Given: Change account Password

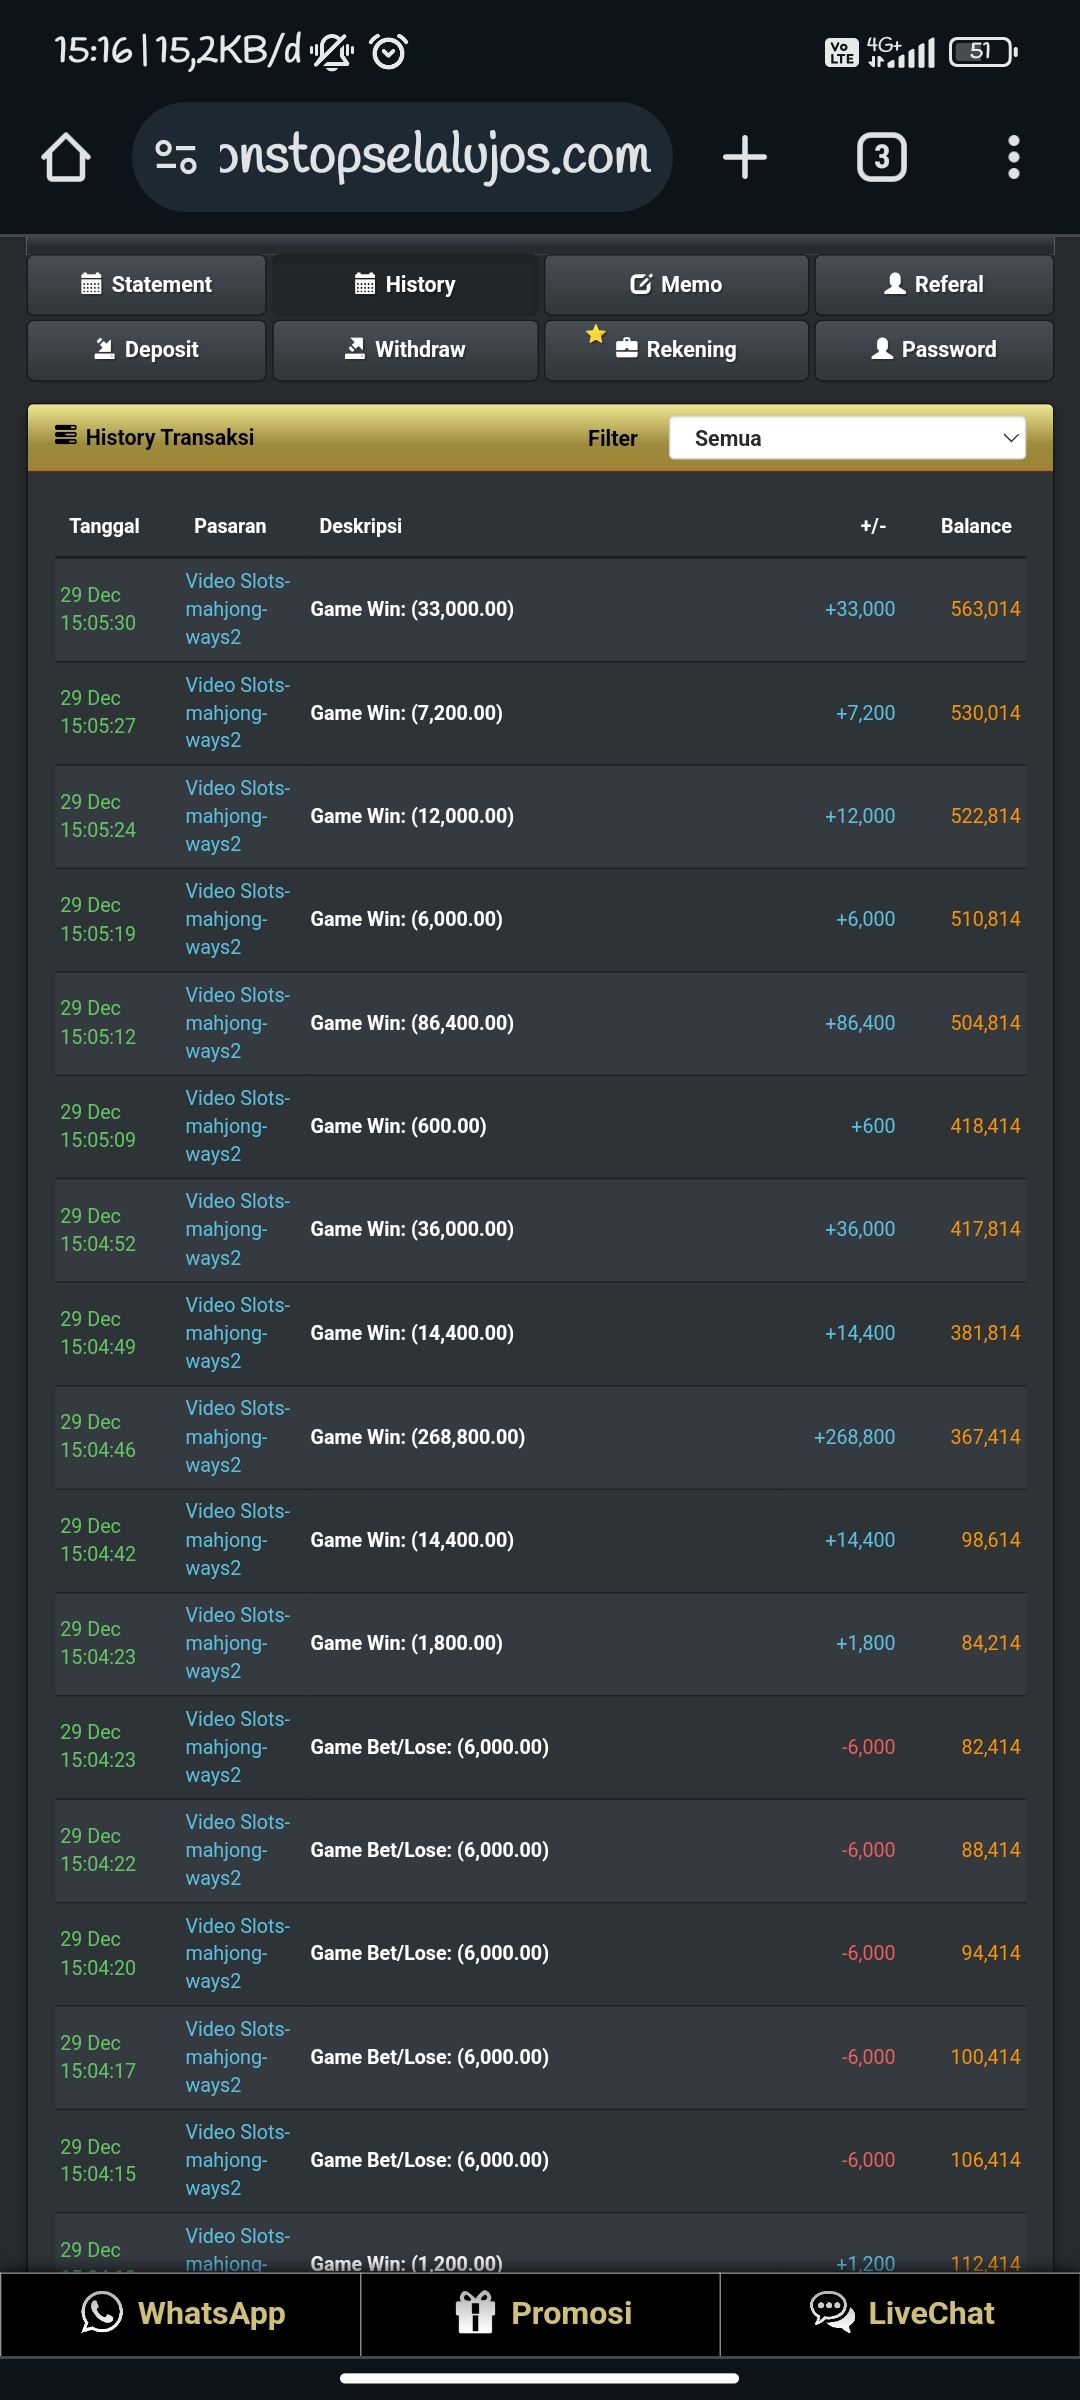Looking at the screenshot, I should click(x=934, y=350).
